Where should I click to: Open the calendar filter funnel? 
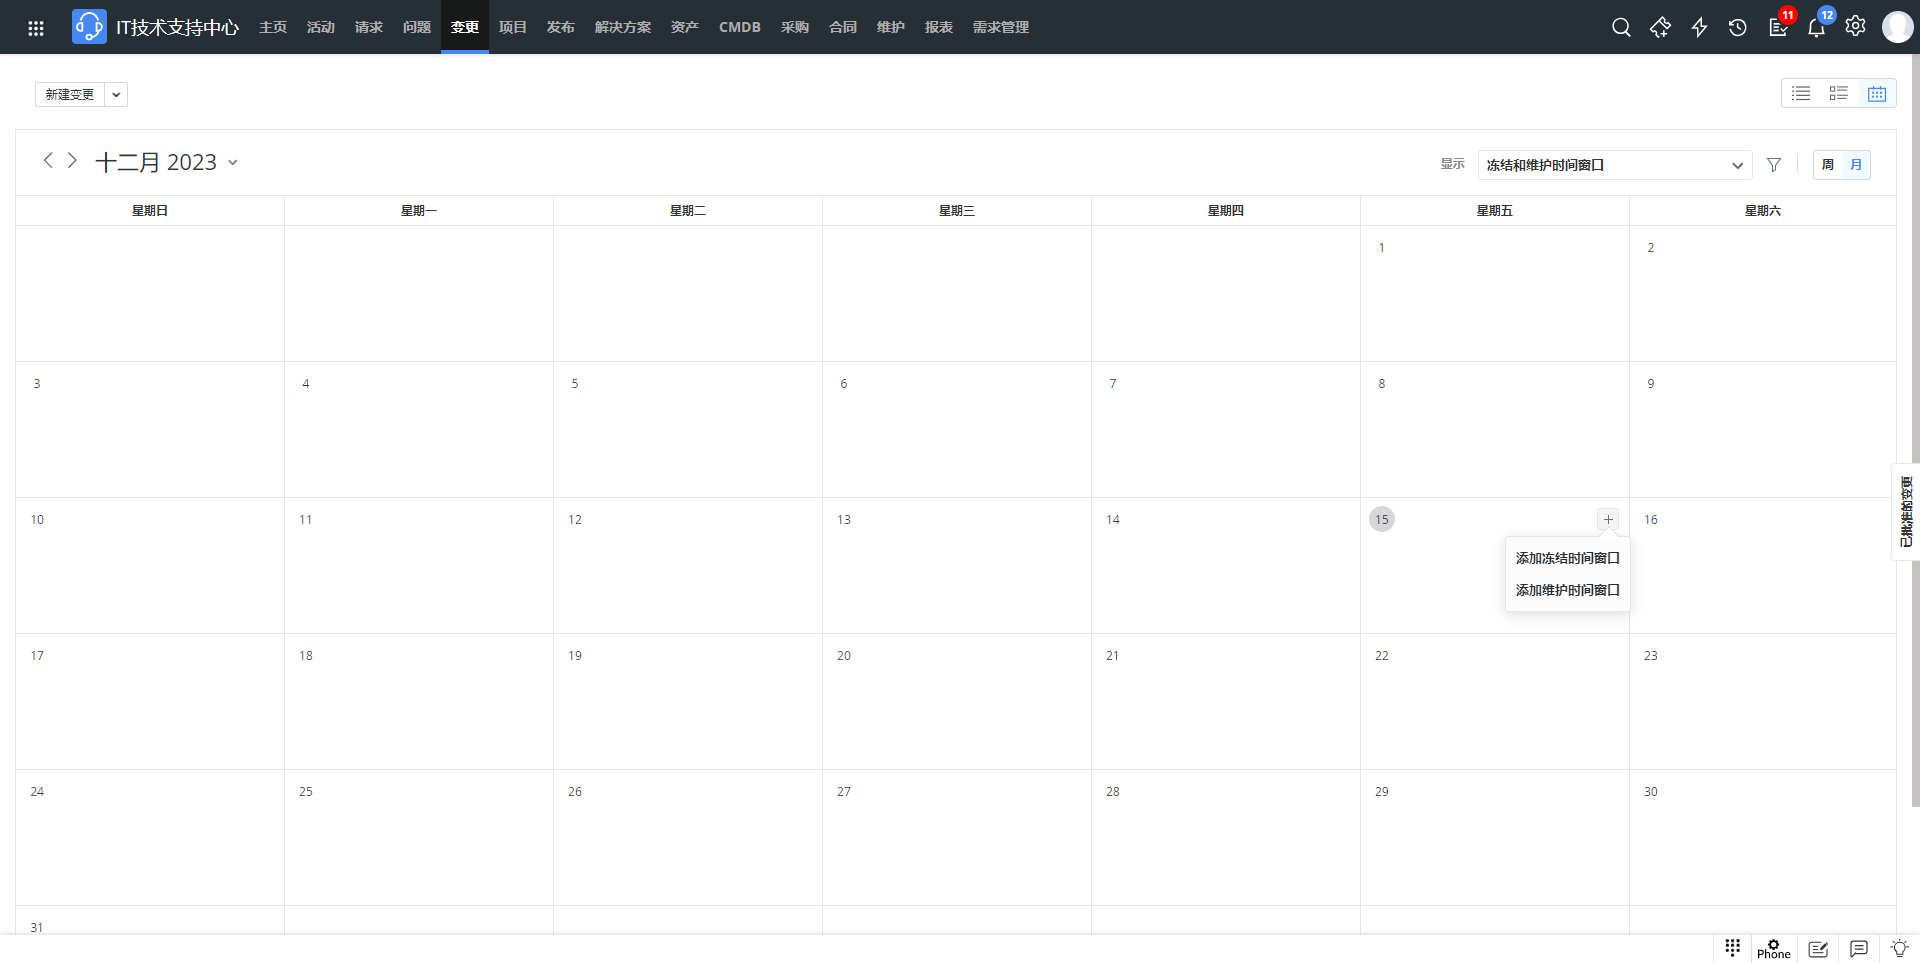click(x=1774, y=165)
